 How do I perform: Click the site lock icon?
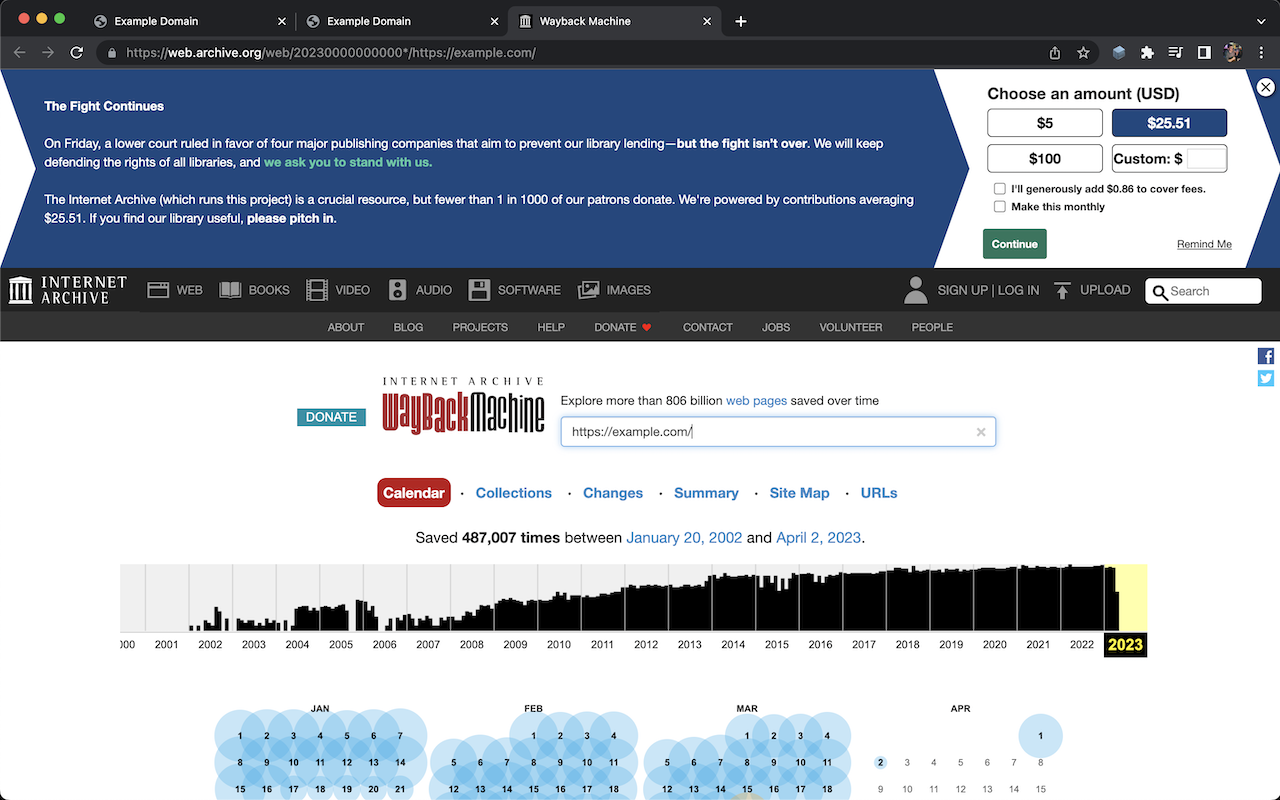coord(111,52)
